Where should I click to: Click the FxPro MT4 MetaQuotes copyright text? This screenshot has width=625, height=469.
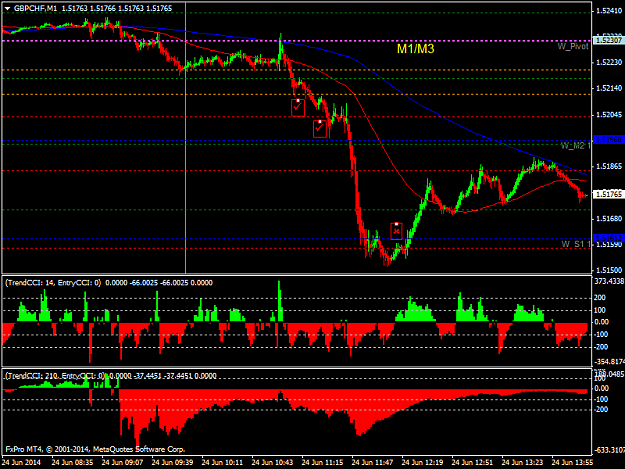95,449
